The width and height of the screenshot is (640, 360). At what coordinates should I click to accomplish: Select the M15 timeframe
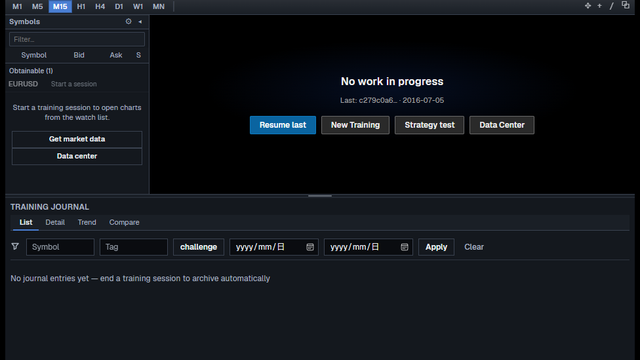pos(60,7)
